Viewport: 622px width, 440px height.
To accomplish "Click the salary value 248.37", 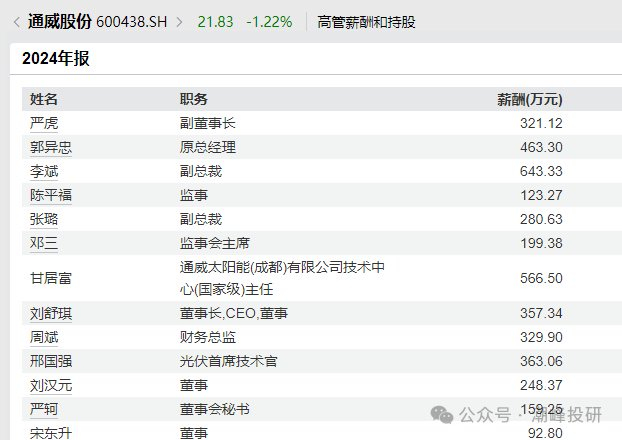I will click(541, 385).
